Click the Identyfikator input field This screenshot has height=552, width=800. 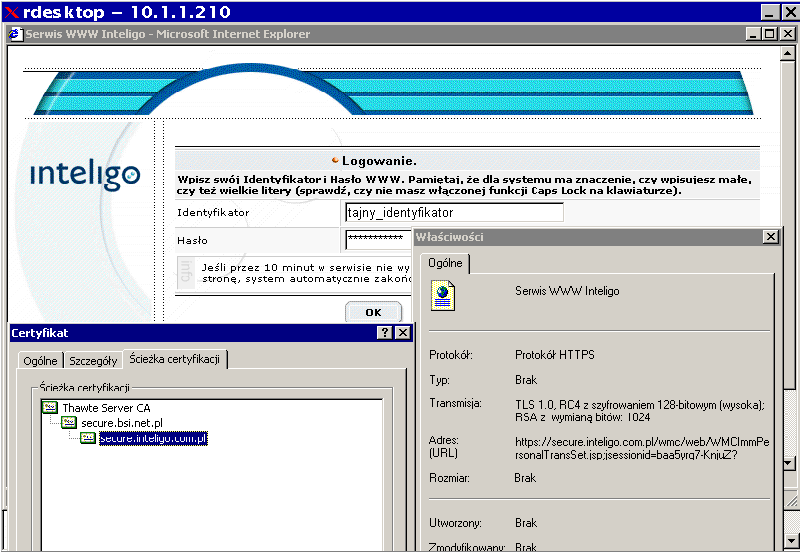click(454, 212)
